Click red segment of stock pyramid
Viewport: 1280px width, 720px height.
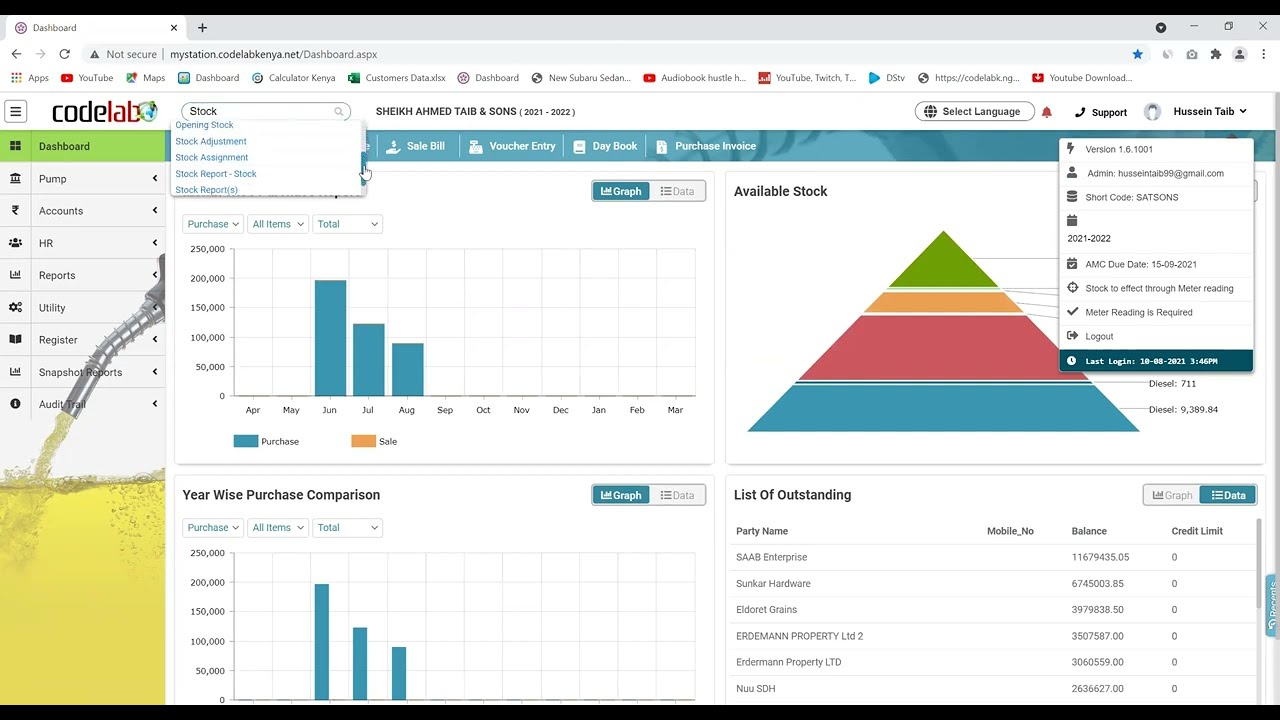point(942,348)
